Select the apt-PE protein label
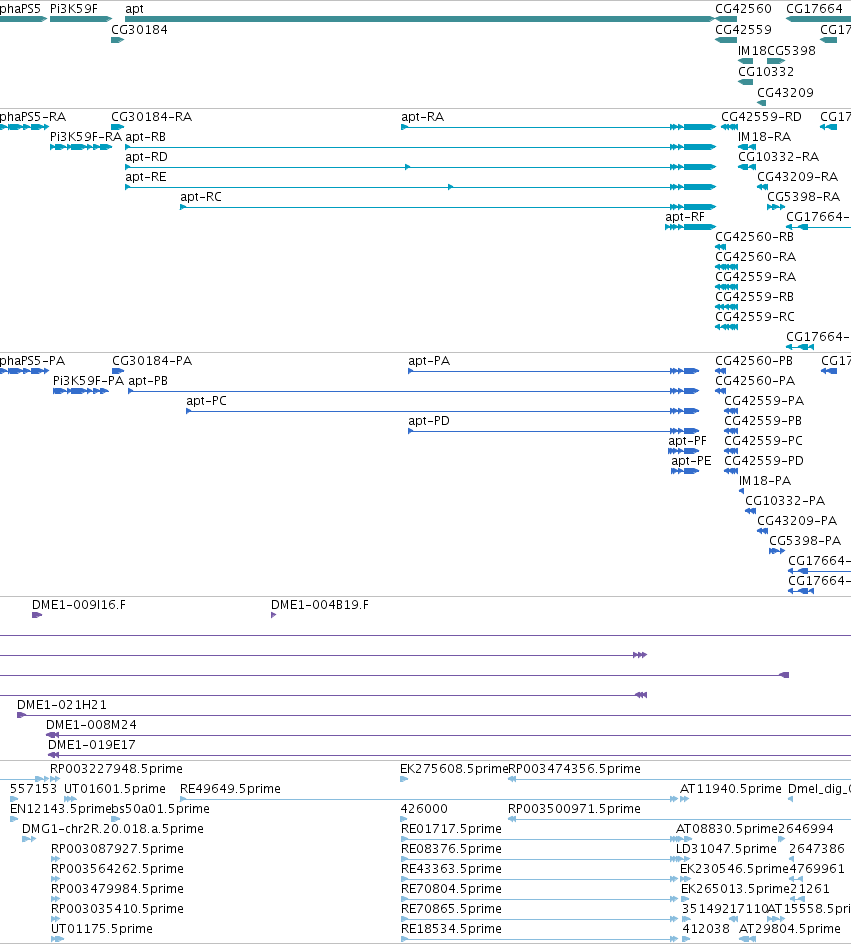Screen dimensions: 851x944 click(x=692, y=461)
